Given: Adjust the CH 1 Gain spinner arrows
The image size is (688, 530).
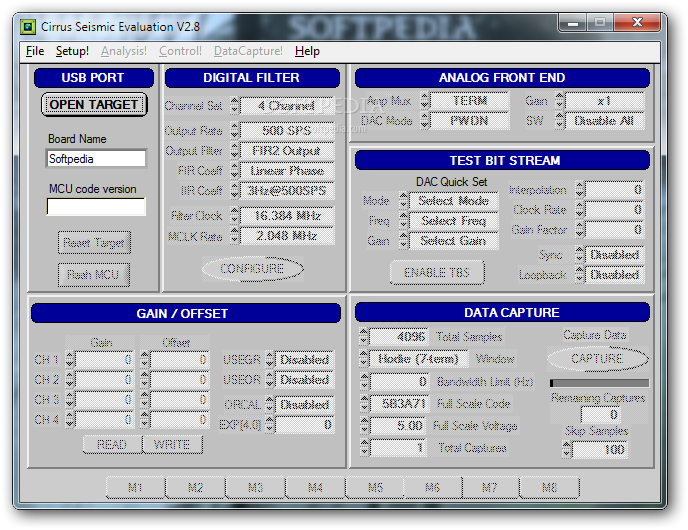Looking at the screenshot, I should (69, 359).
